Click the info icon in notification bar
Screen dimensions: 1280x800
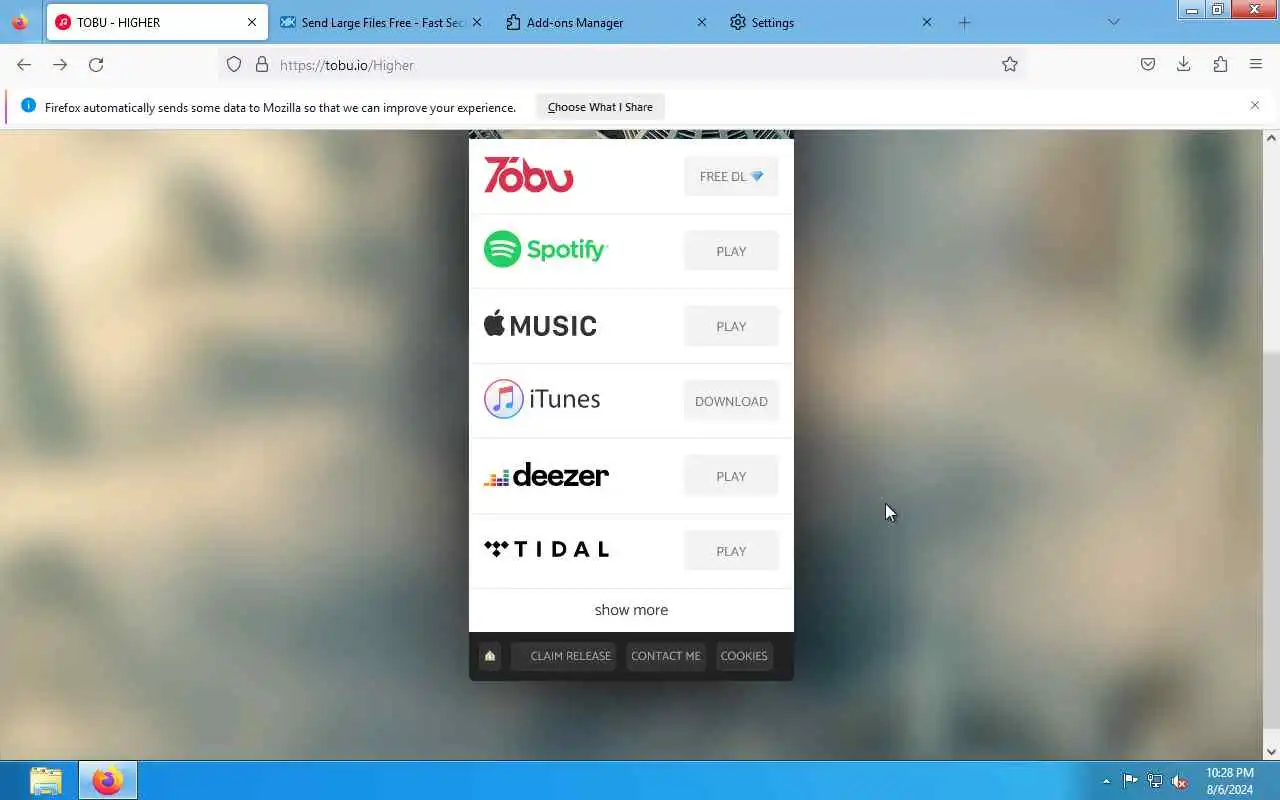pyautogui.click(x=28, y=106)
